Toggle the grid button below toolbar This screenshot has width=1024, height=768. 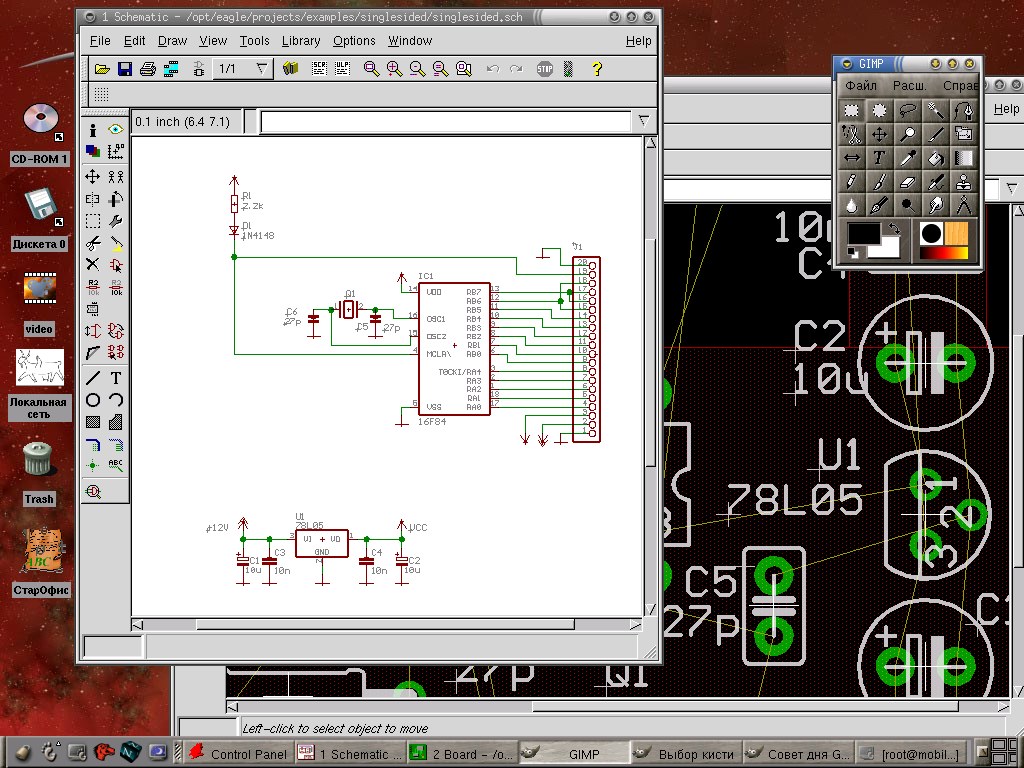point(101,94)
